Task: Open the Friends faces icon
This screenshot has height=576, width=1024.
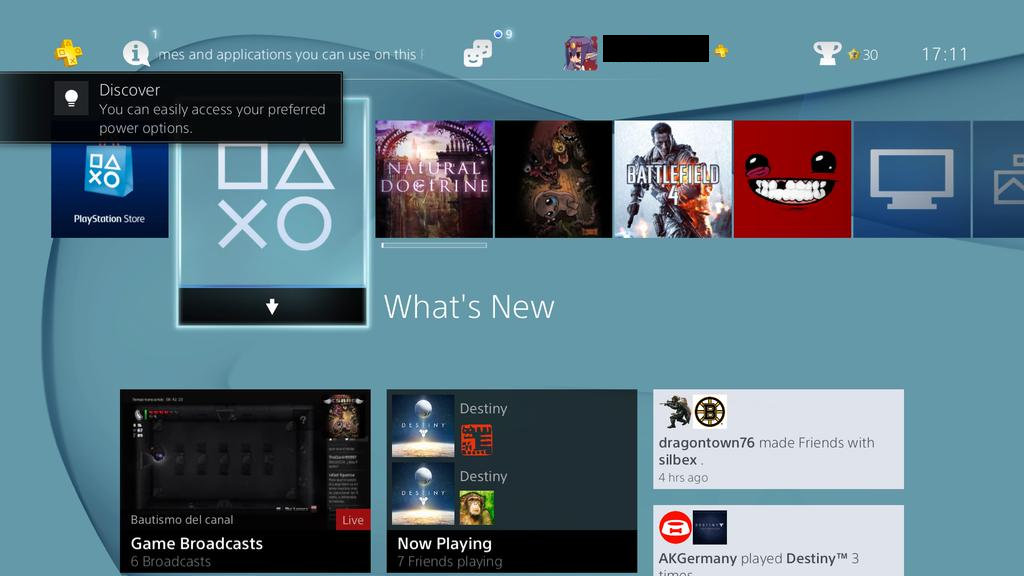Action: [x=477, y=54]
